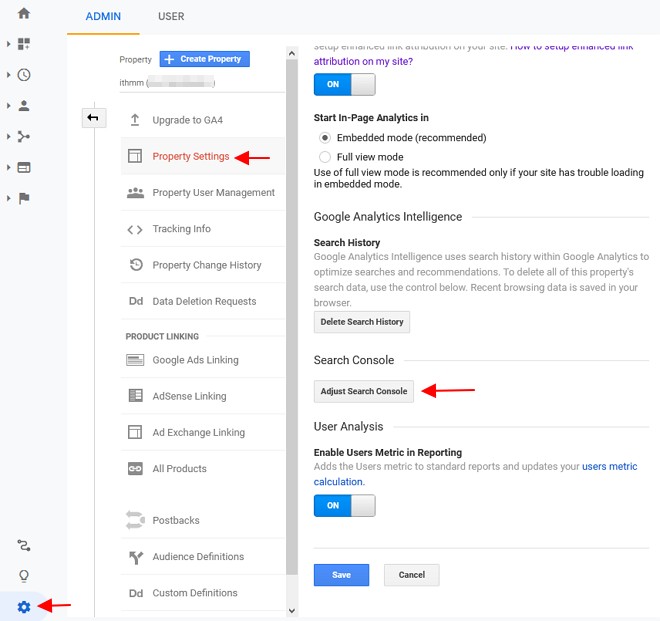Viewport: 660px width, 621px height.
Task: Click the Create Property button
Action: pos(205,59)
